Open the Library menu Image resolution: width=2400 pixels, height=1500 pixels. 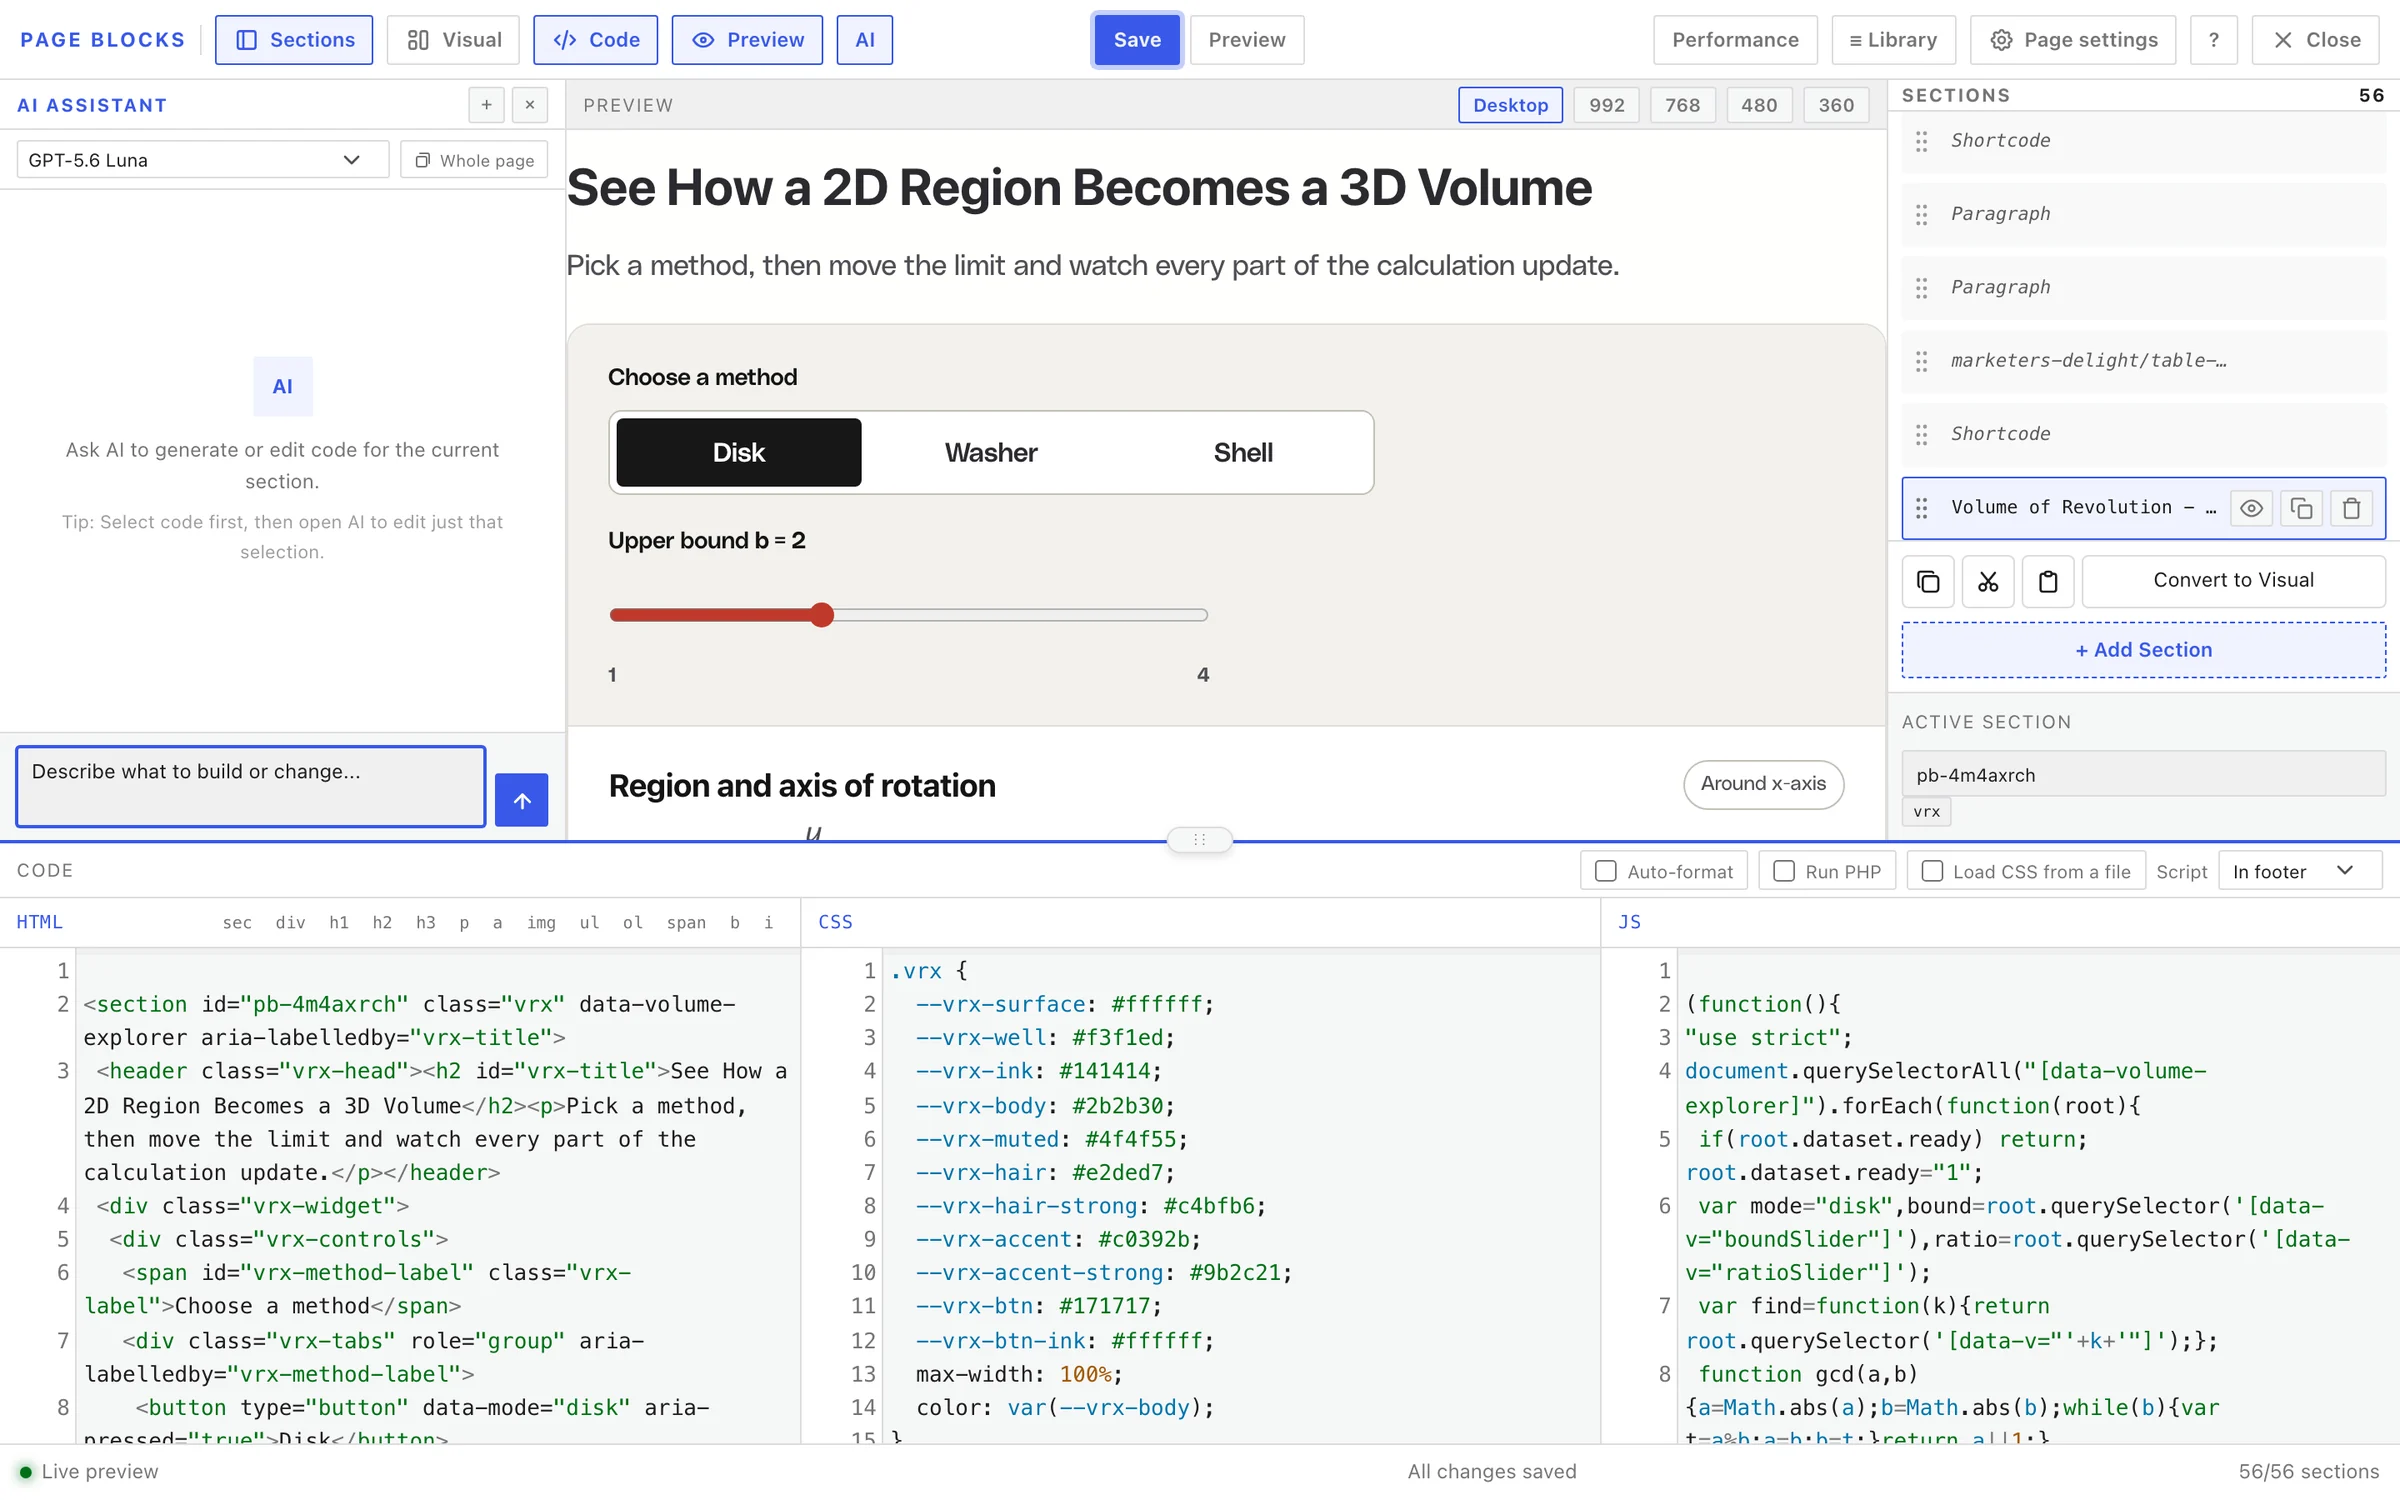pos(1894,40)
